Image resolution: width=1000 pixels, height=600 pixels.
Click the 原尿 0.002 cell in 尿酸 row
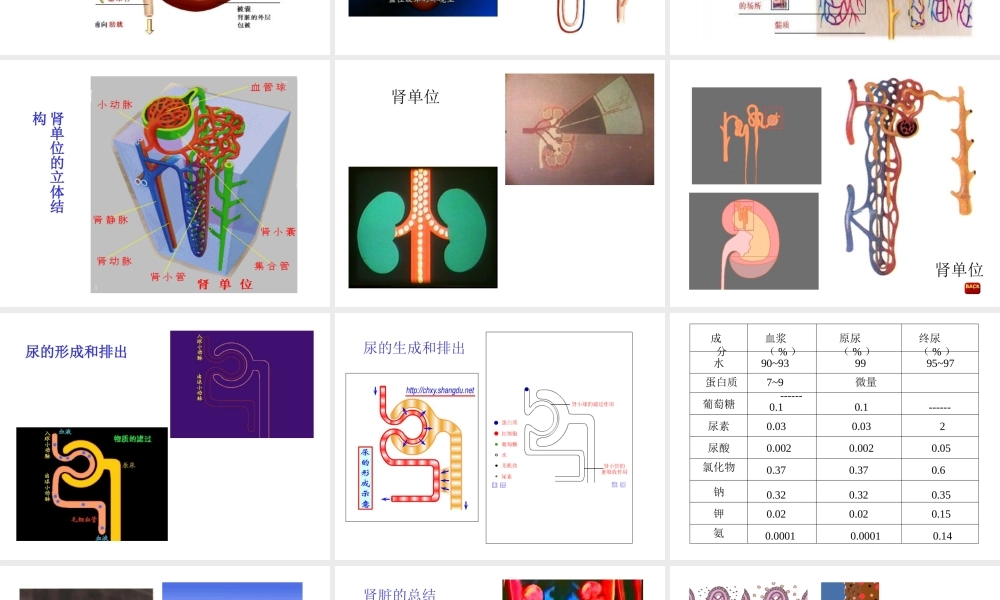coord(861,448)
